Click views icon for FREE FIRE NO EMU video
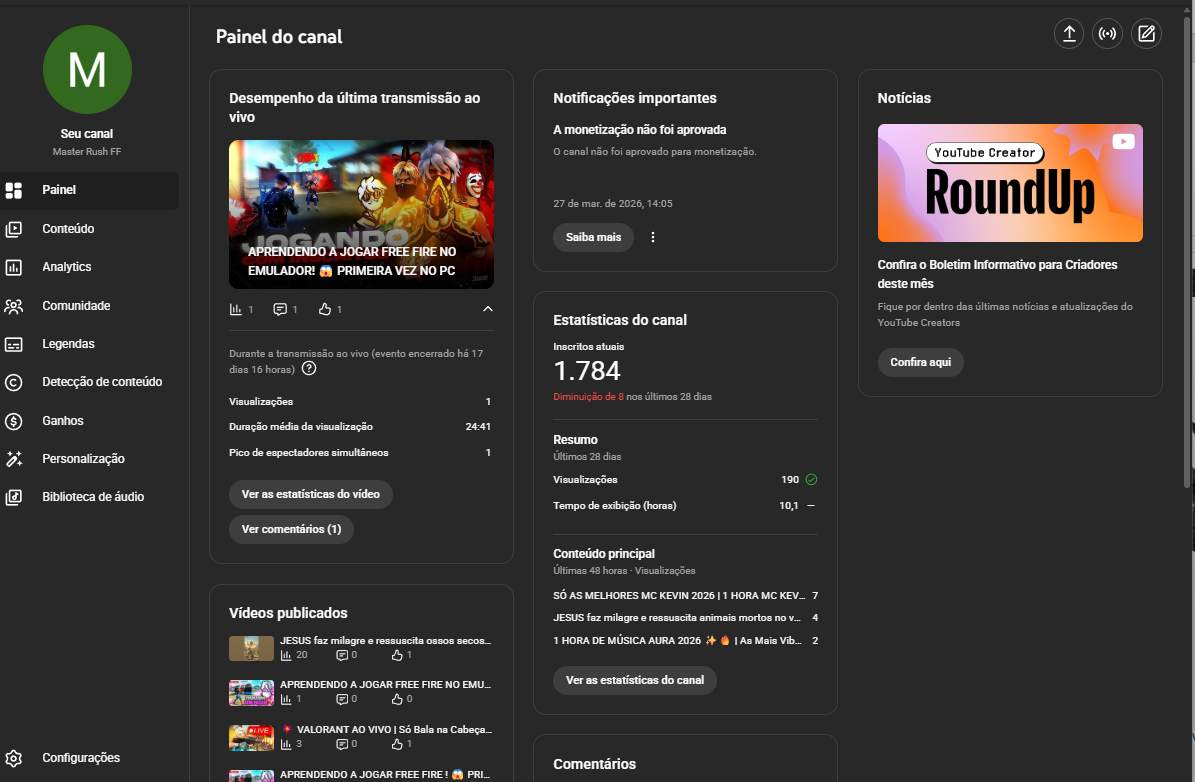1195x782 pixels. coord(286,700)
